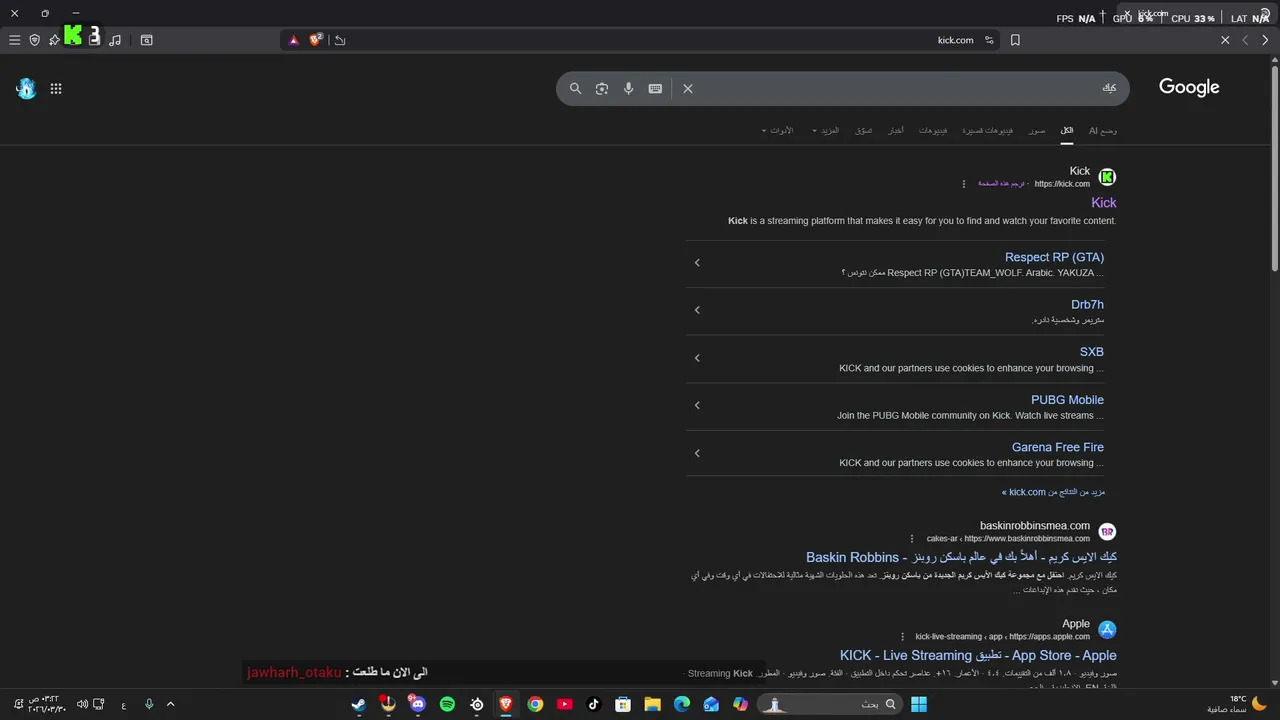Open File Explorer from the taskbar
The image size is (1280, 720).
(x=652, y=704)
